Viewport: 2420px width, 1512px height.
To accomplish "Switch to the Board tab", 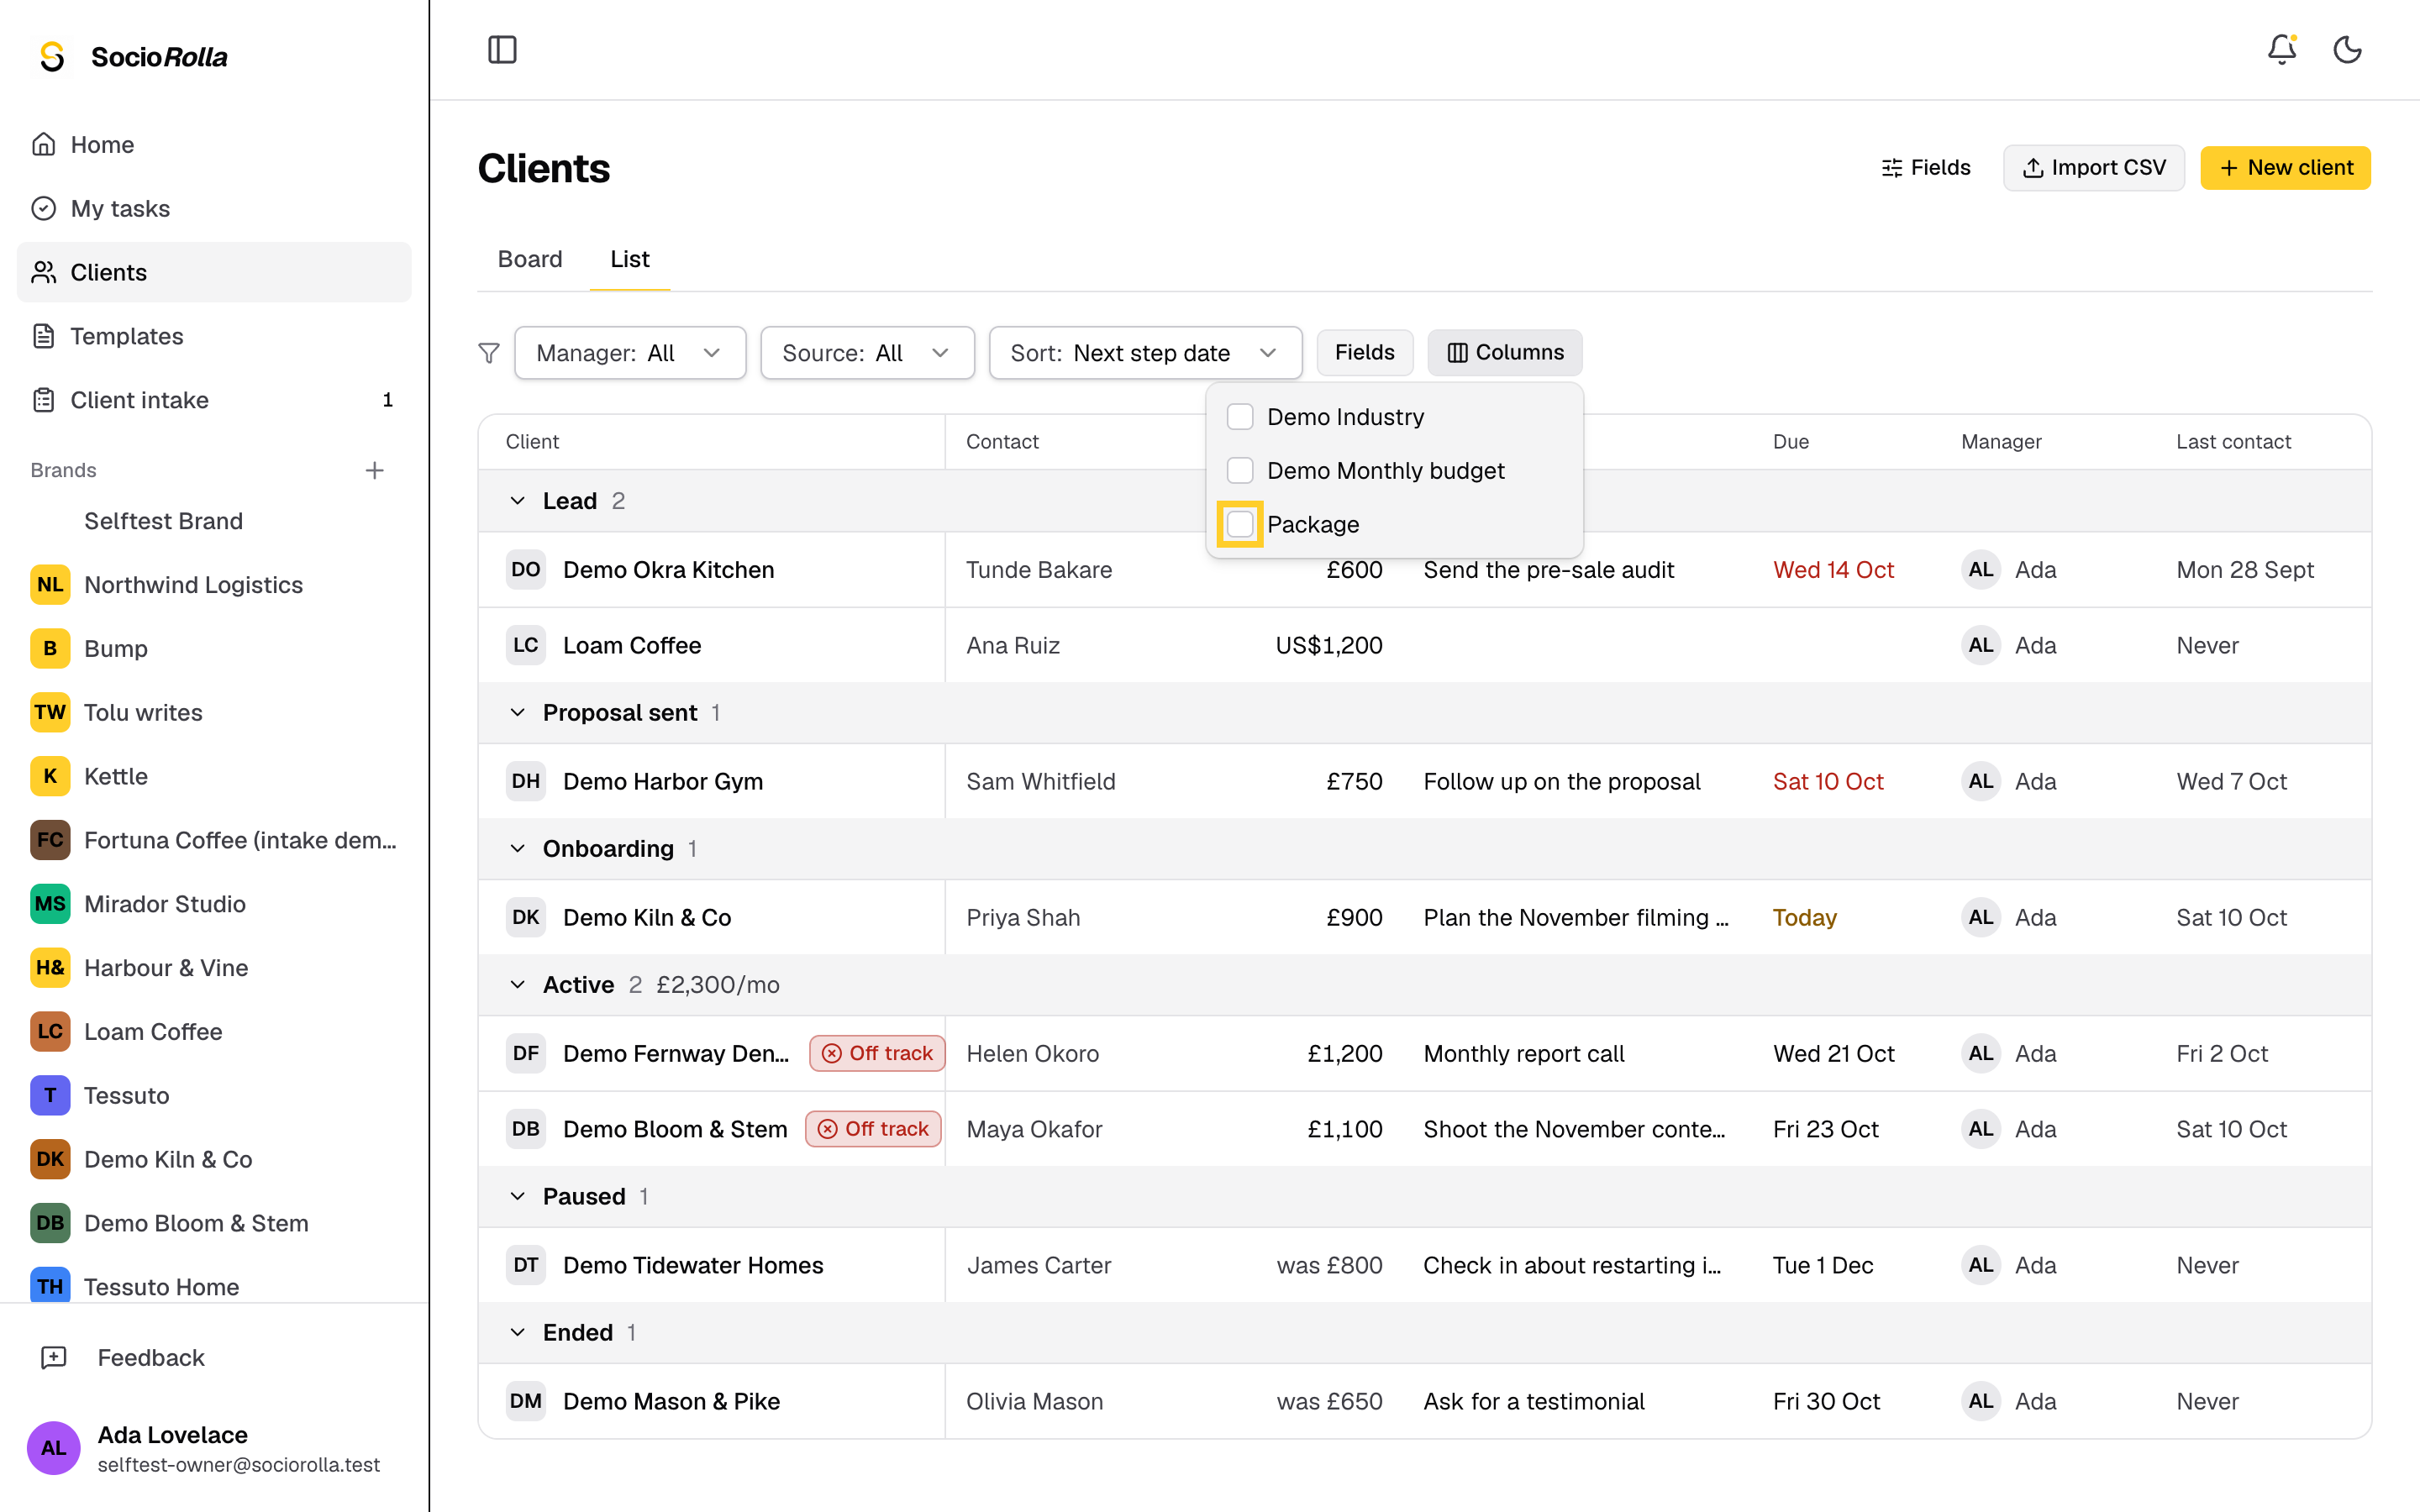I will click(530, 259).
